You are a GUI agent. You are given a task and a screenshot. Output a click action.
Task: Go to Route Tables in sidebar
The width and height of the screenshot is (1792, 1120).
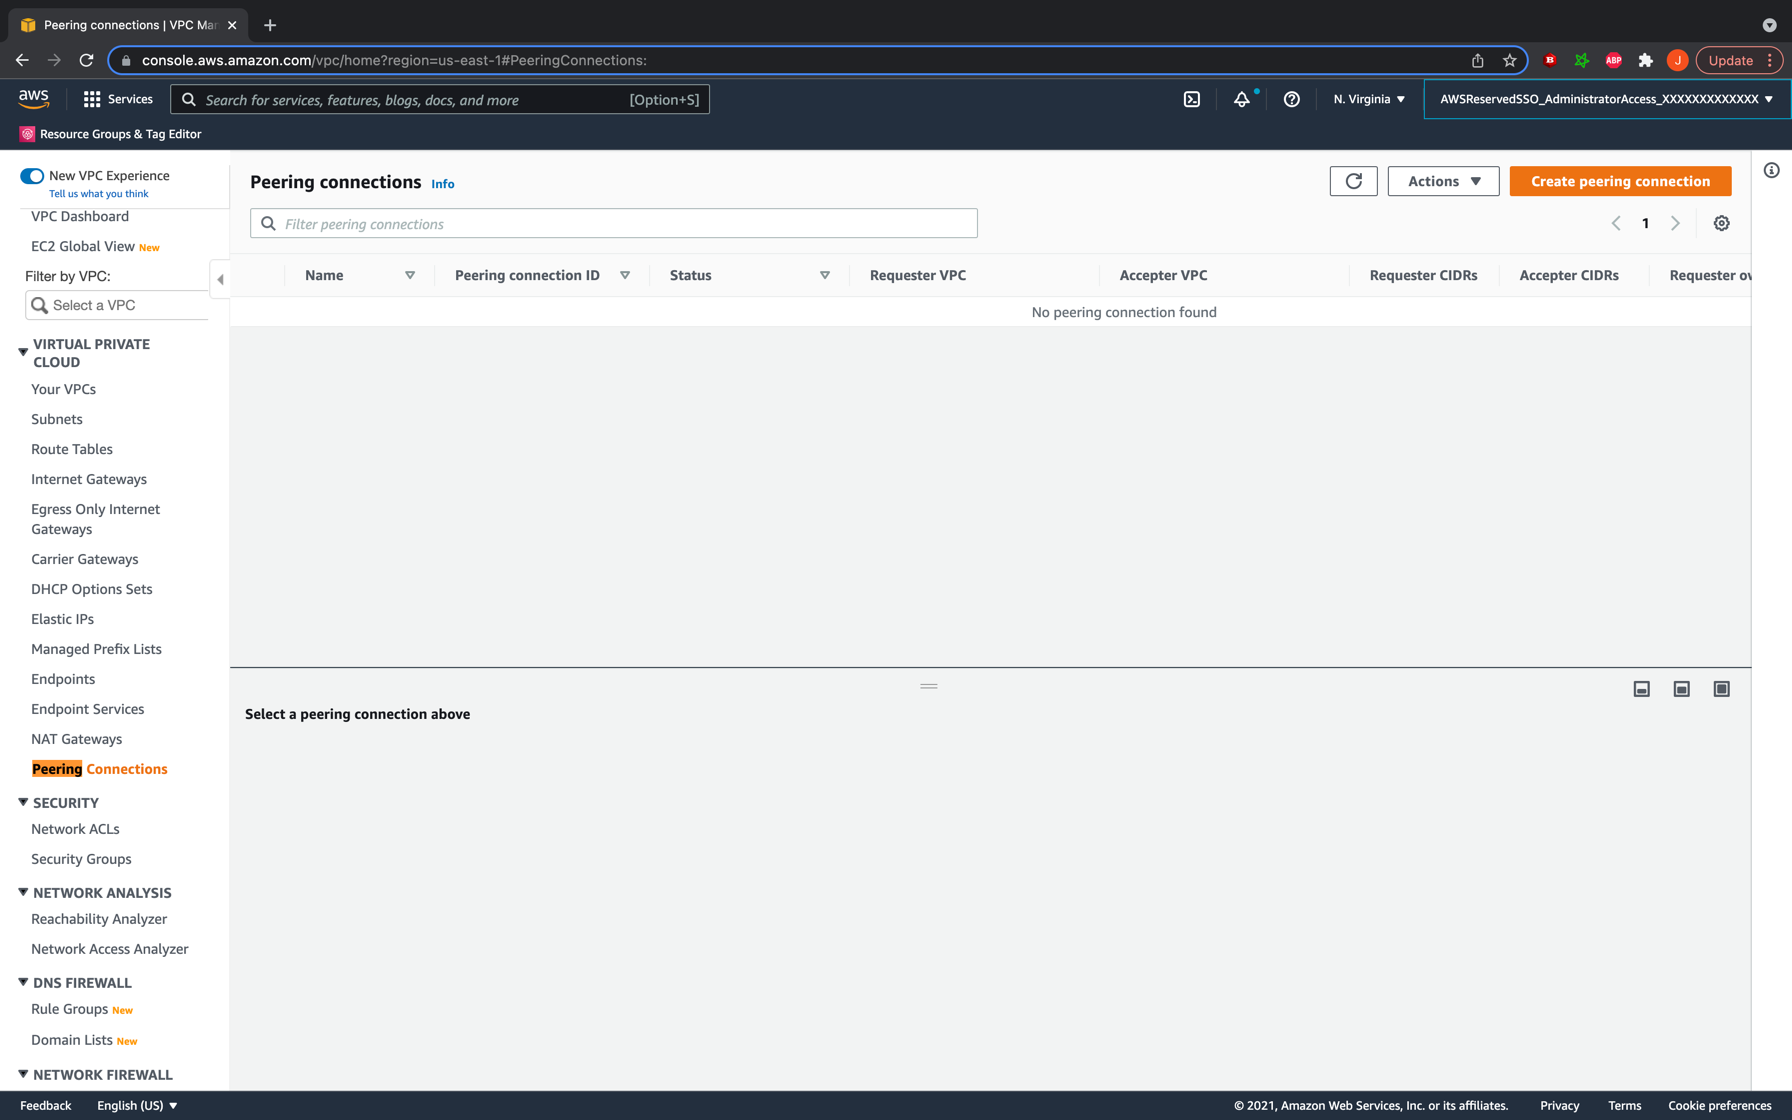click(x=72, y=449)
